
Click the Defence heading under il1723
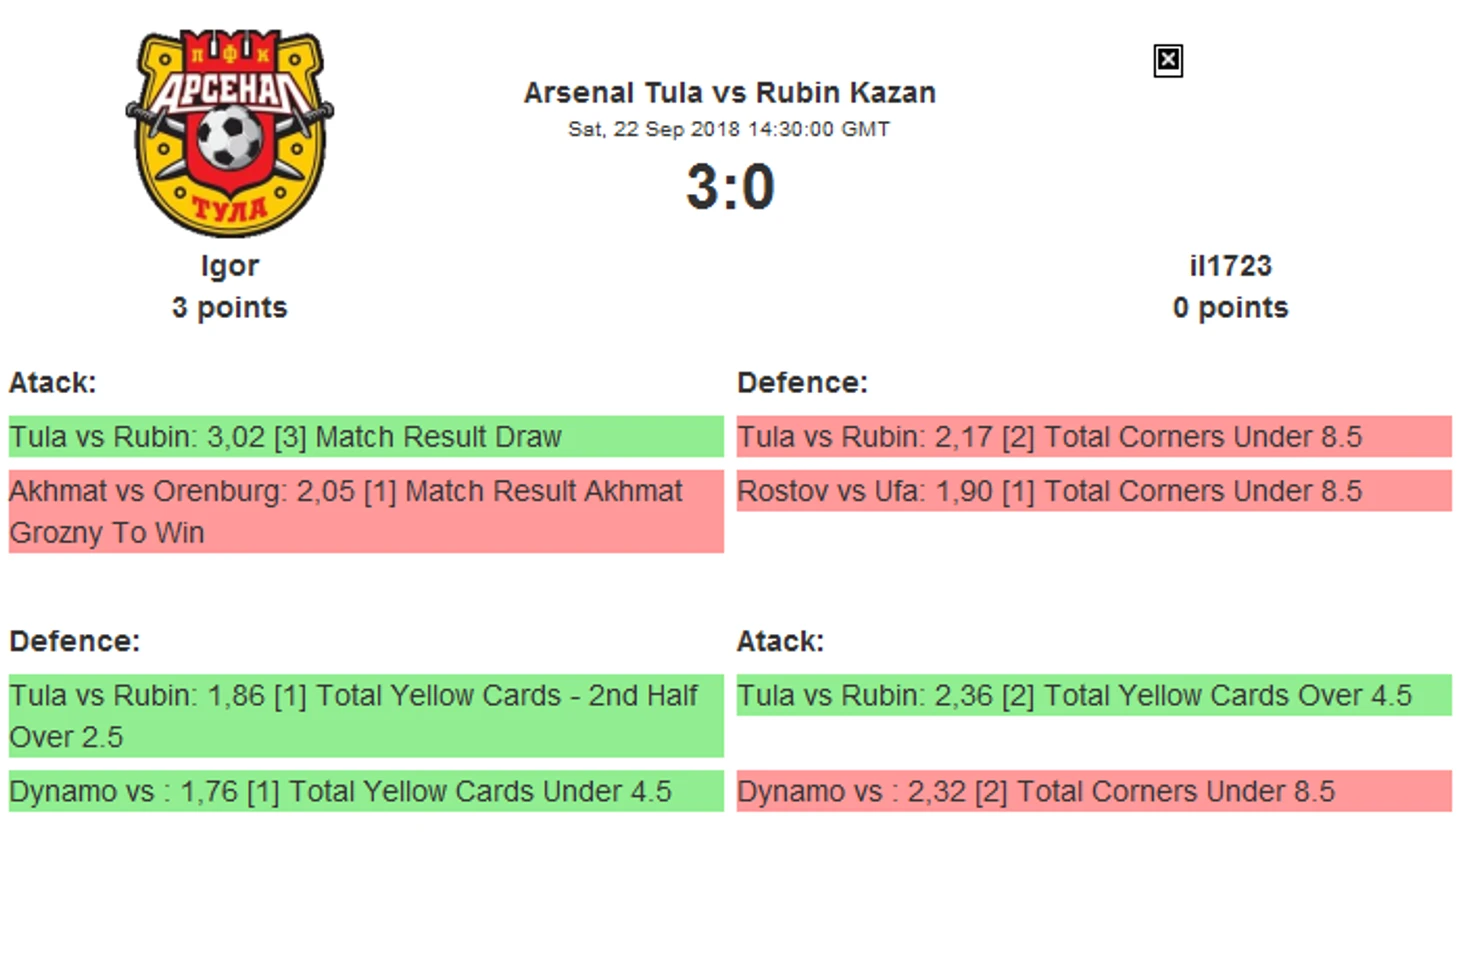802,382
